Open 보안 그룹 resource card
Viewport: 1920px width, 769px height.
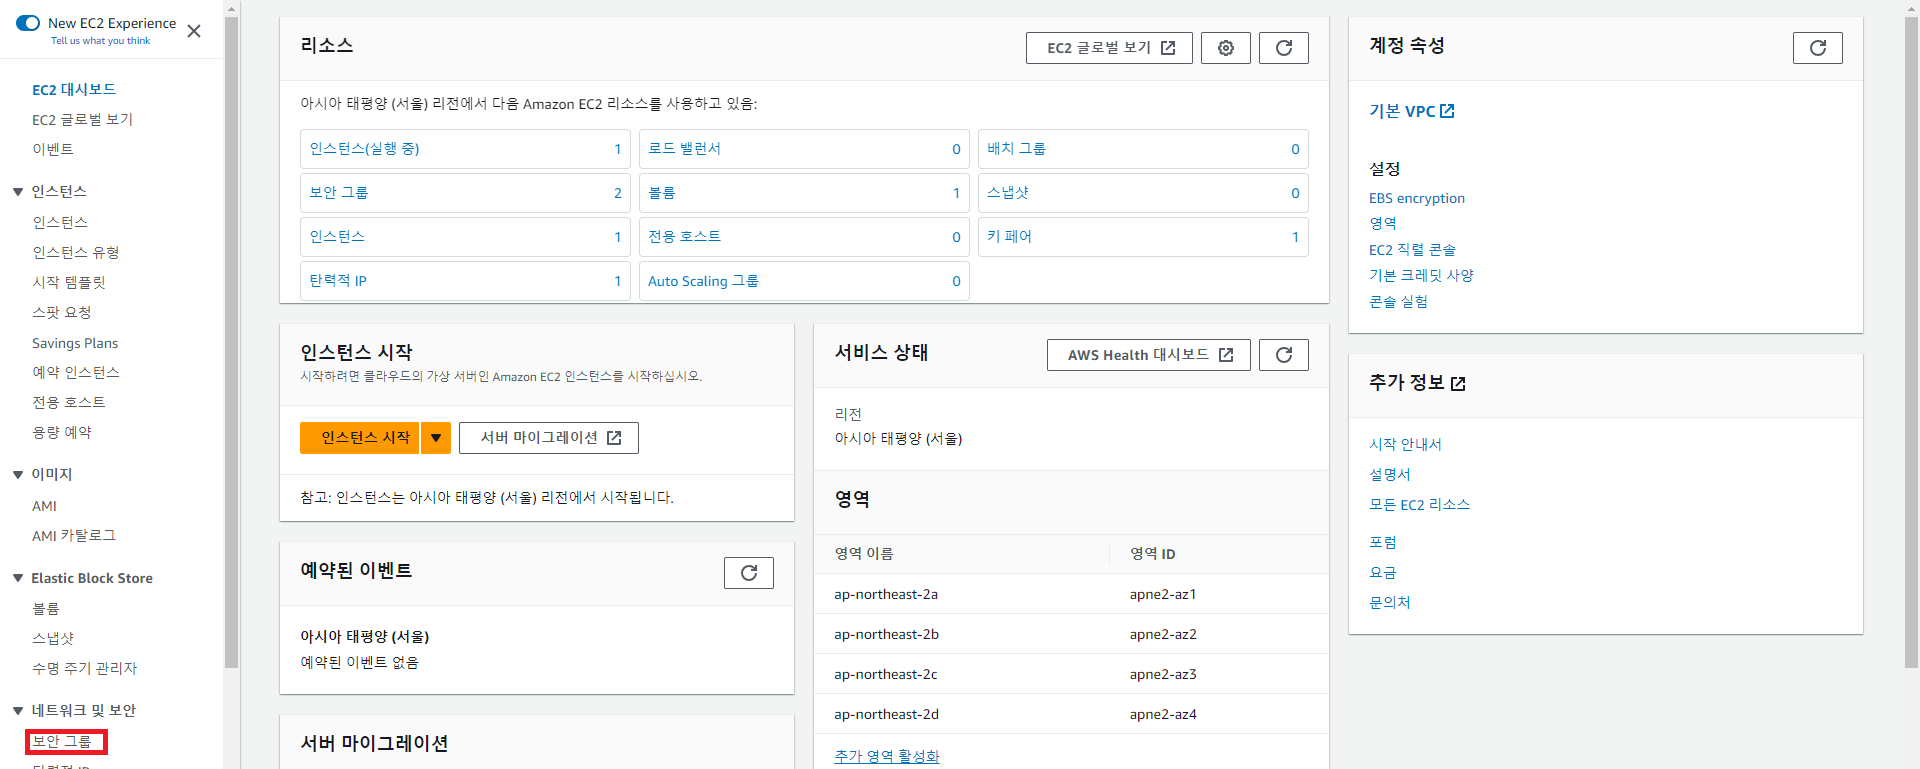tap(465, 193)
